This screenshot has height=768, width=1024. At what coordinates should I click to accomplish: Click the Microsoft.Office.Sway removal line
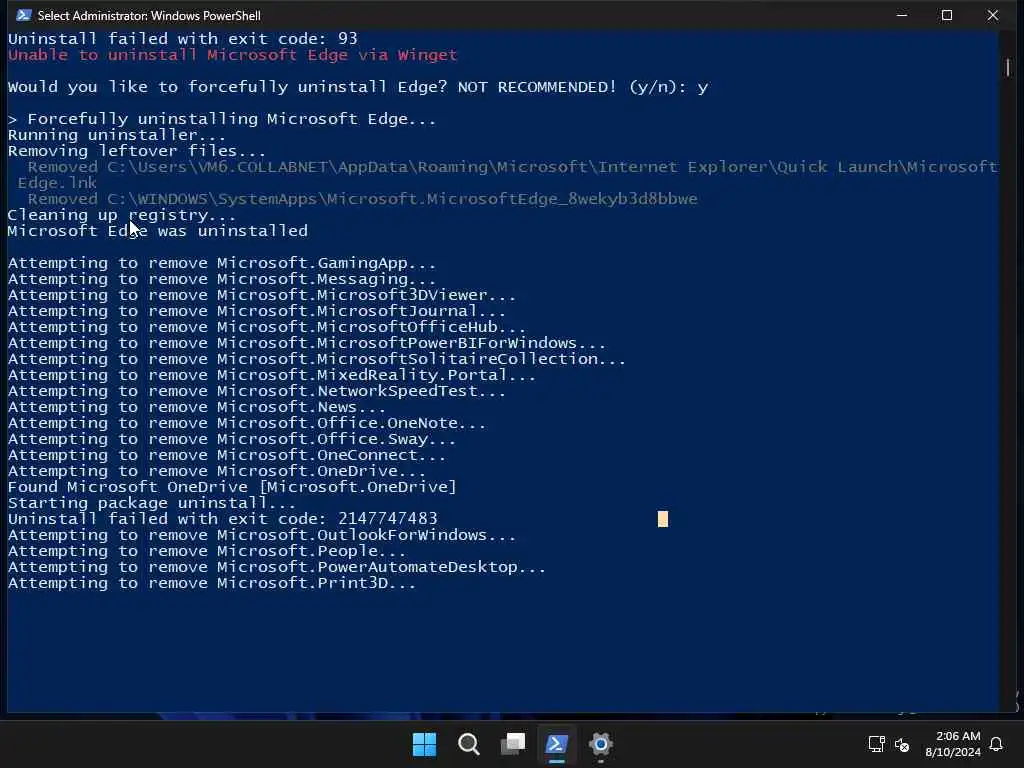tap(232, 439)
